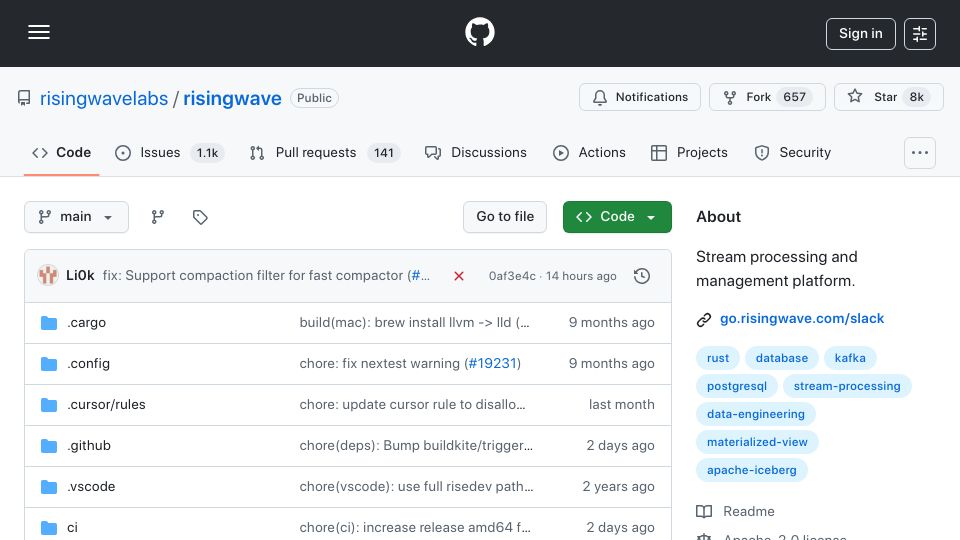This screenshot has width=960, height=540.
Task: Open the update cursor rule commit message
Action: [x=412, y=405]
